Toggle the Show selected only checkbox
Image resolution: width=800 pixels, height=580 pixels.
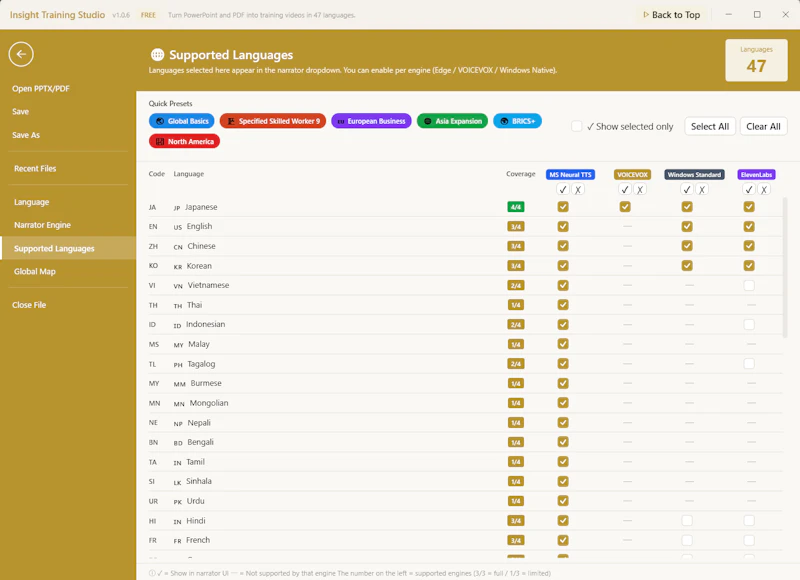click(577, 126)
